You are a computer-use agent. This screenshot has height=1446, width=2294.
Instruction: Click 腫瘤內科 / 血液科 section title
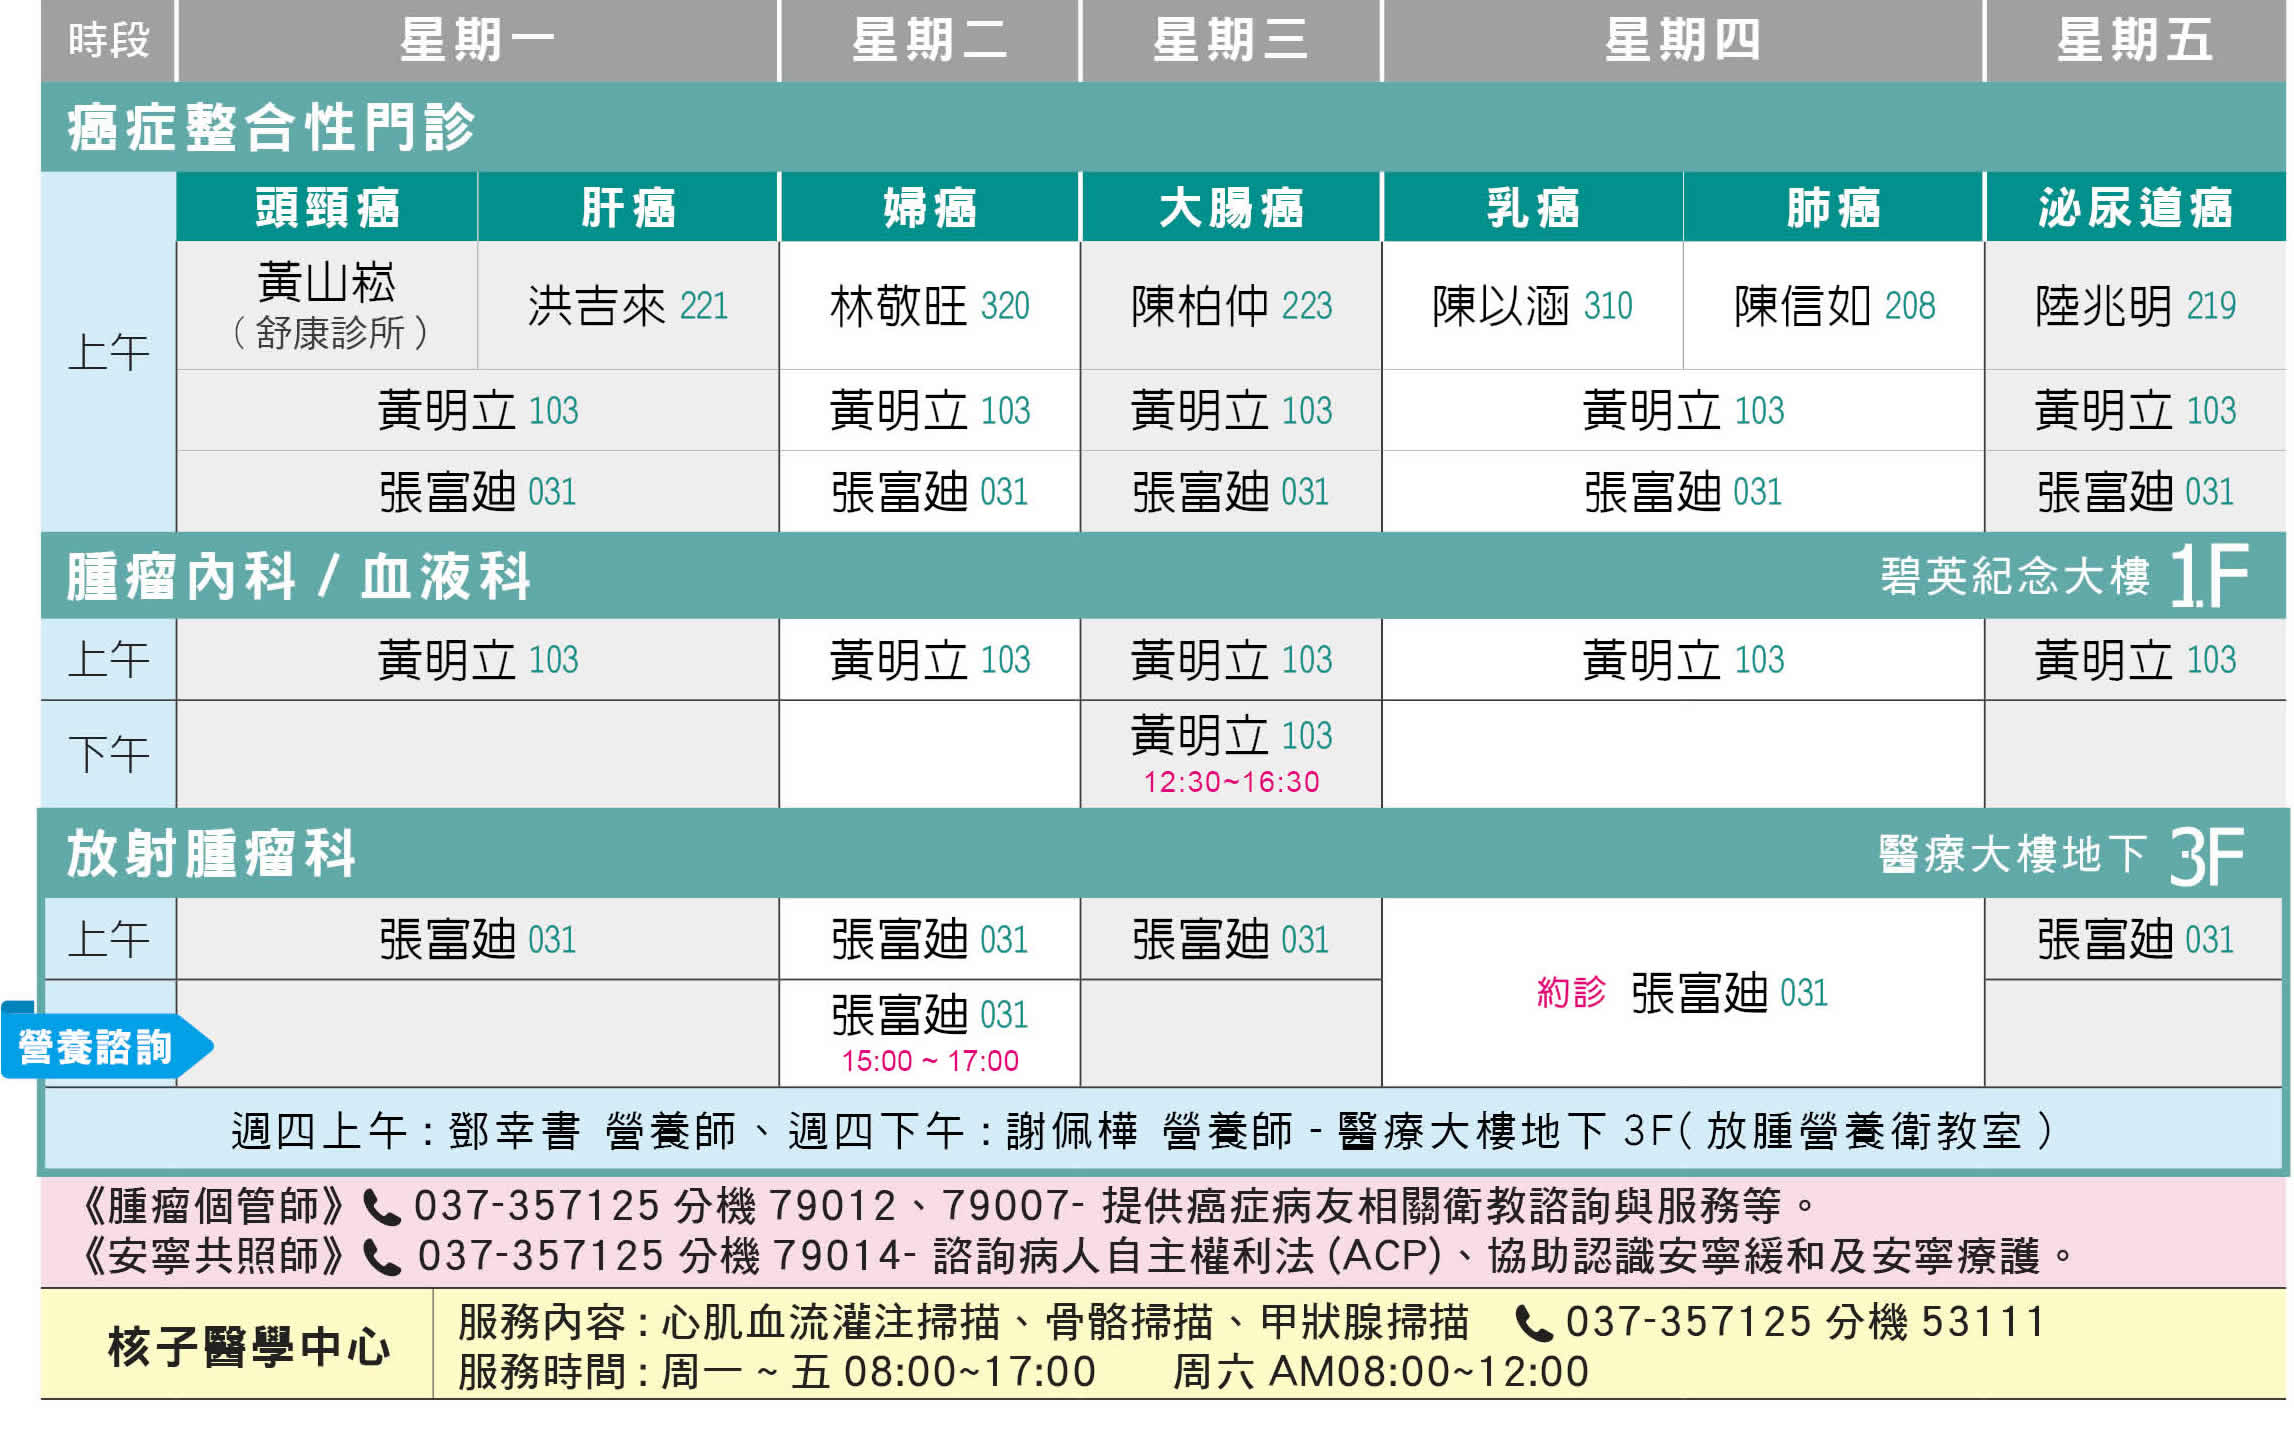[298, 577]
